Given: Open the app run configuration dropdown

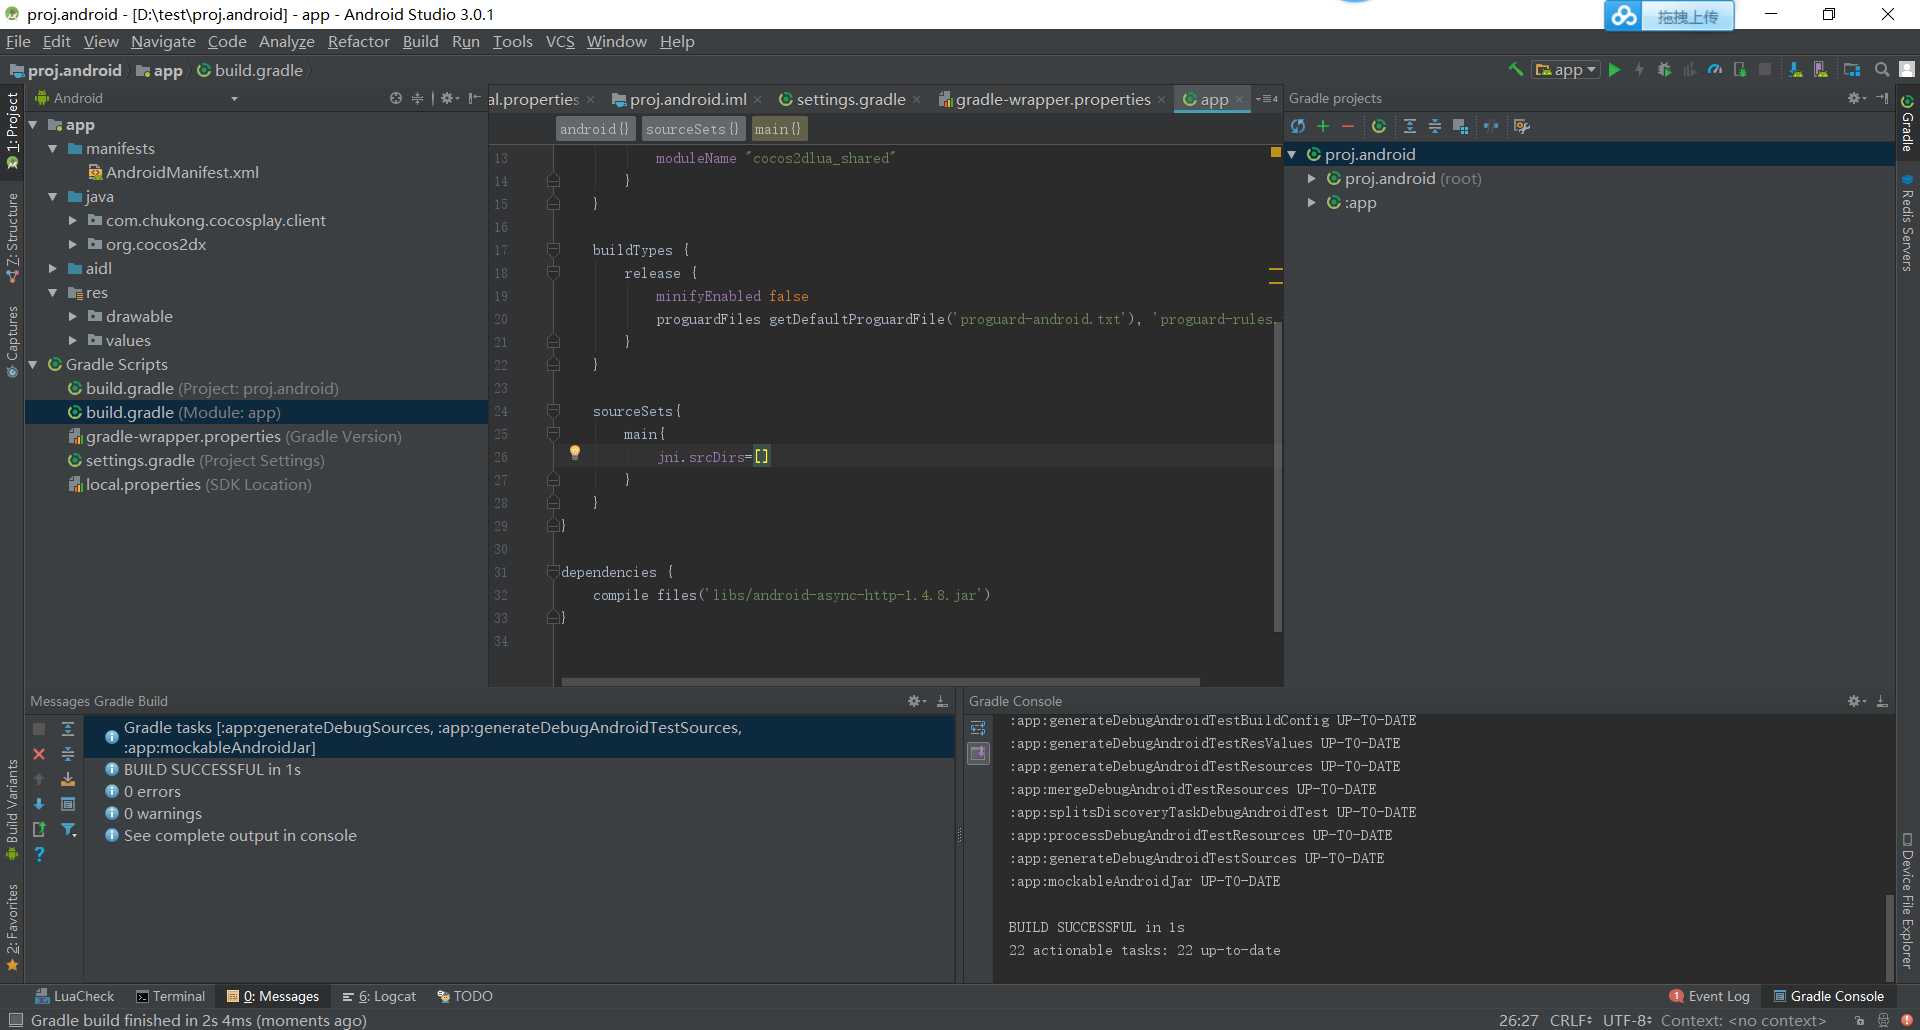Looking at the screenshot, I should 1566,69.
